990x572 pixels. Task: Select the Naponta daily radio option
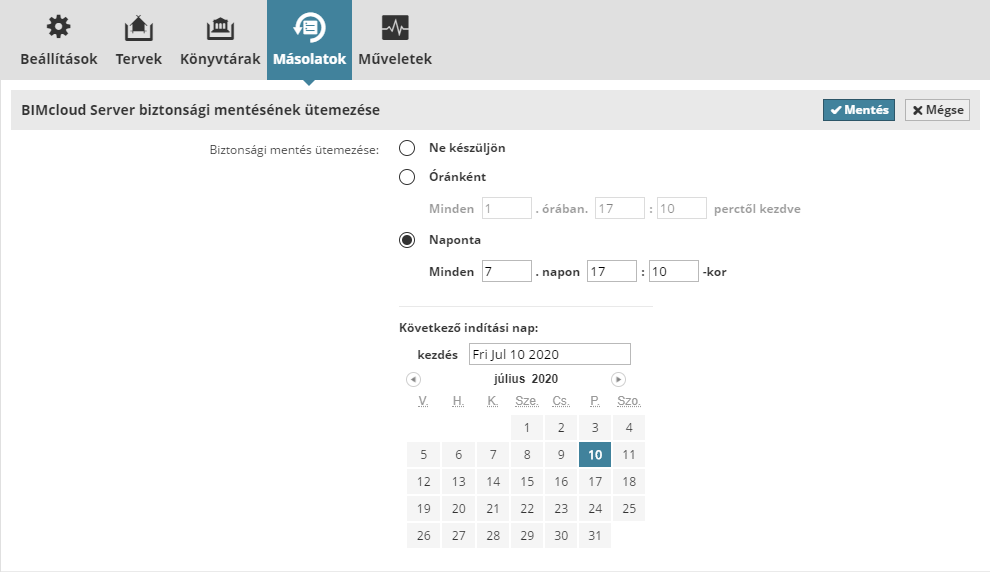coord(407,241)
